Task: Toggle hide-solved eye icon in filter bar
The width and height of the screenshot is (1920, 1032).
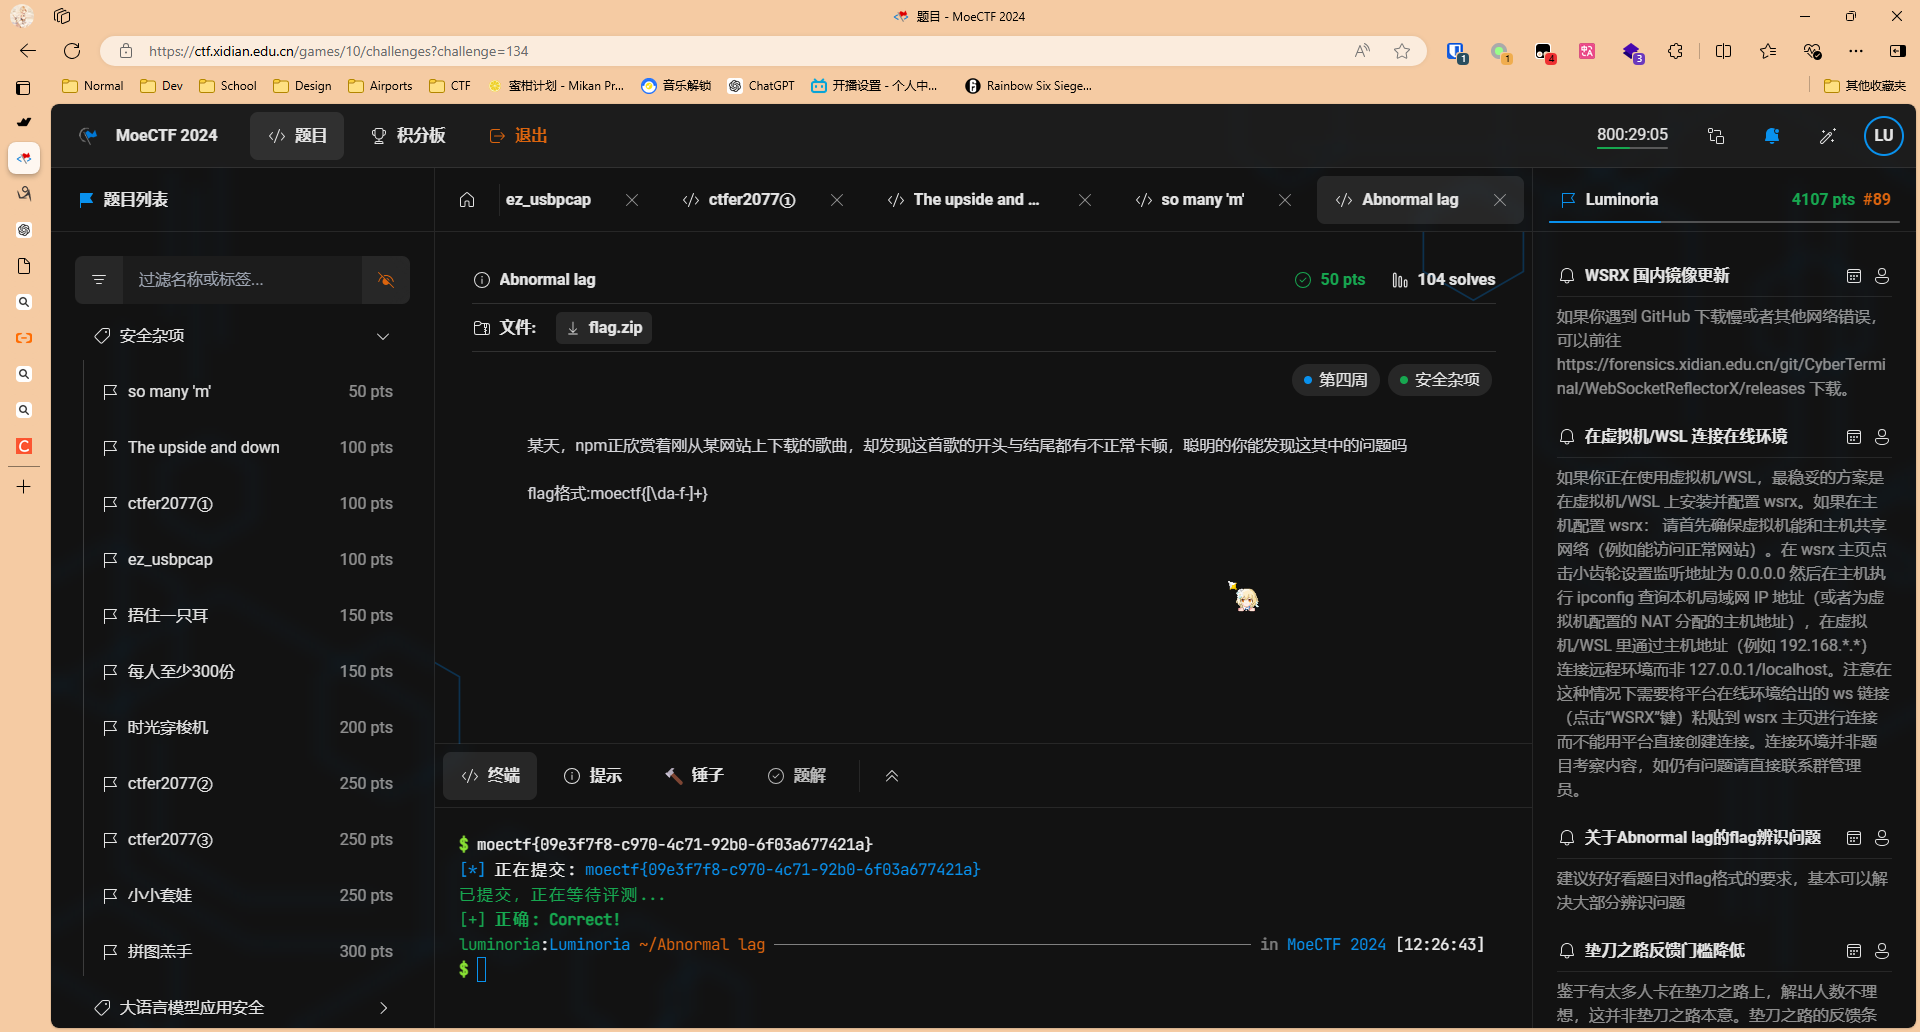Action: [386, 280]
